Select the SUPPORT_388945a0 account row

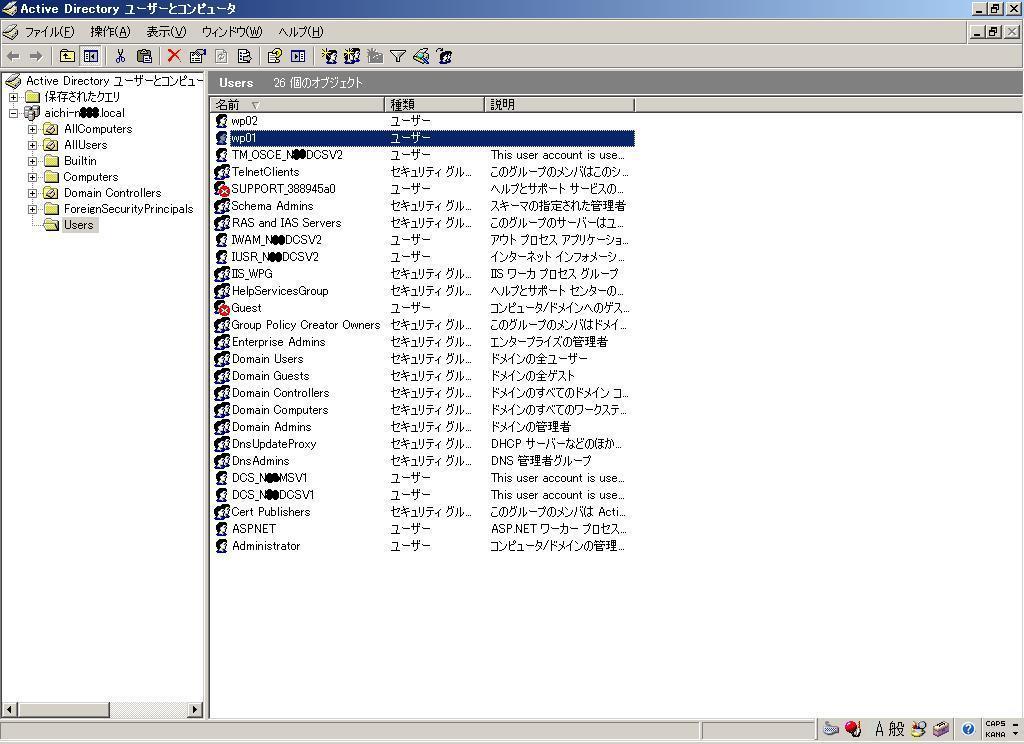pos(423,189)
